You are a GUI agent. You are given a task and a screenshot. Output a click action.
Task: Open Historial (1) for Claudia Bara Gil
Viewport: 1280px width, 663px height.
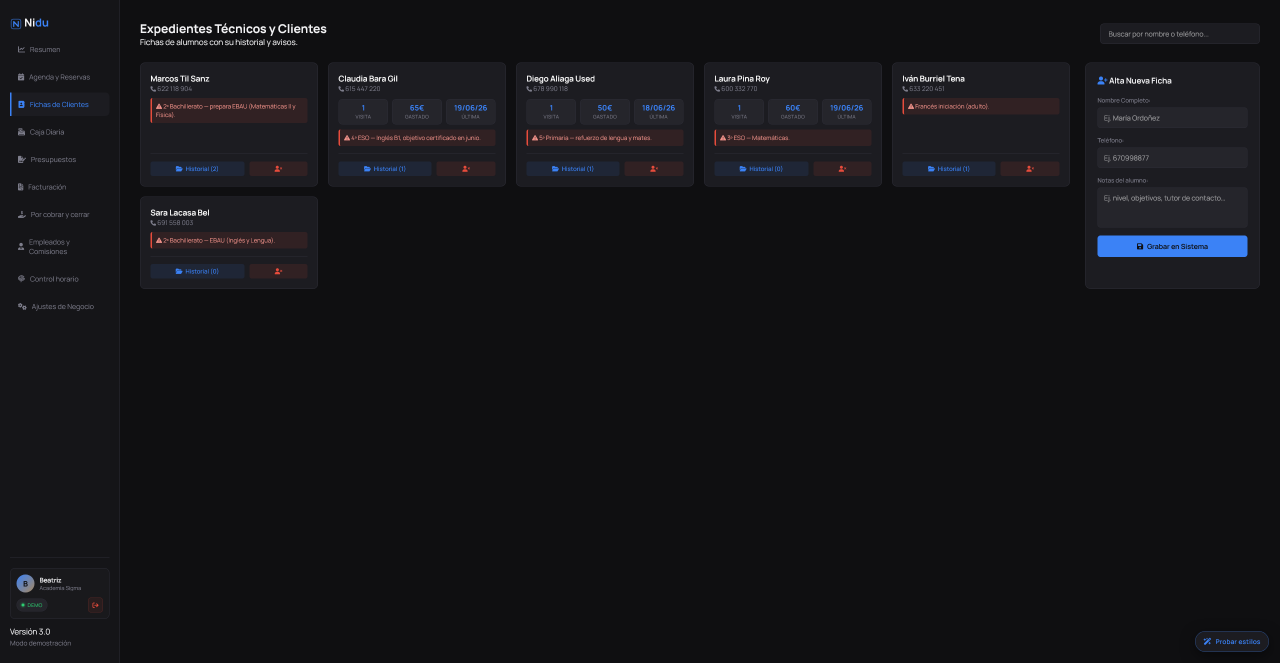(x=385, y=169)
